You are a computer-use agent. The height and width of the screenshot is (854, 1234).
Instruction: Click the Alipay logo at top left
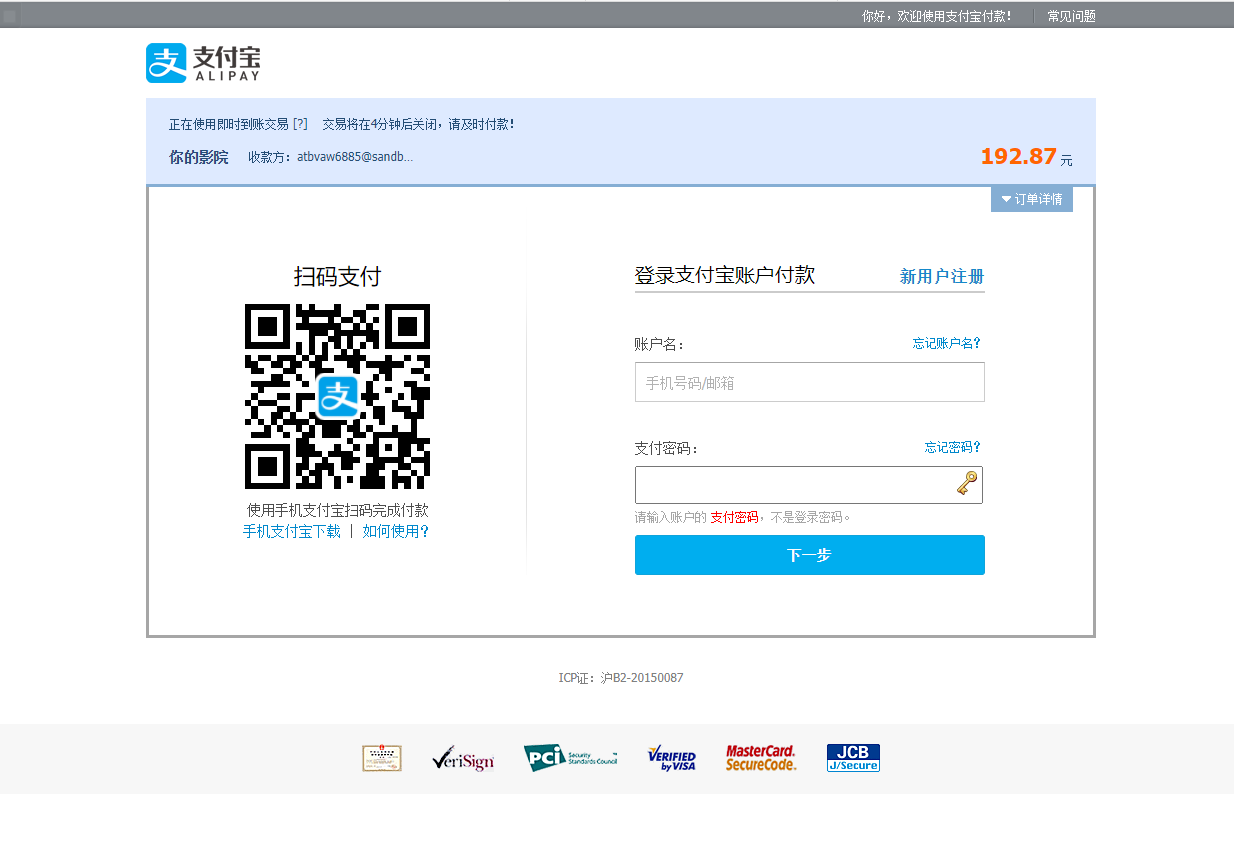(203, 63)
